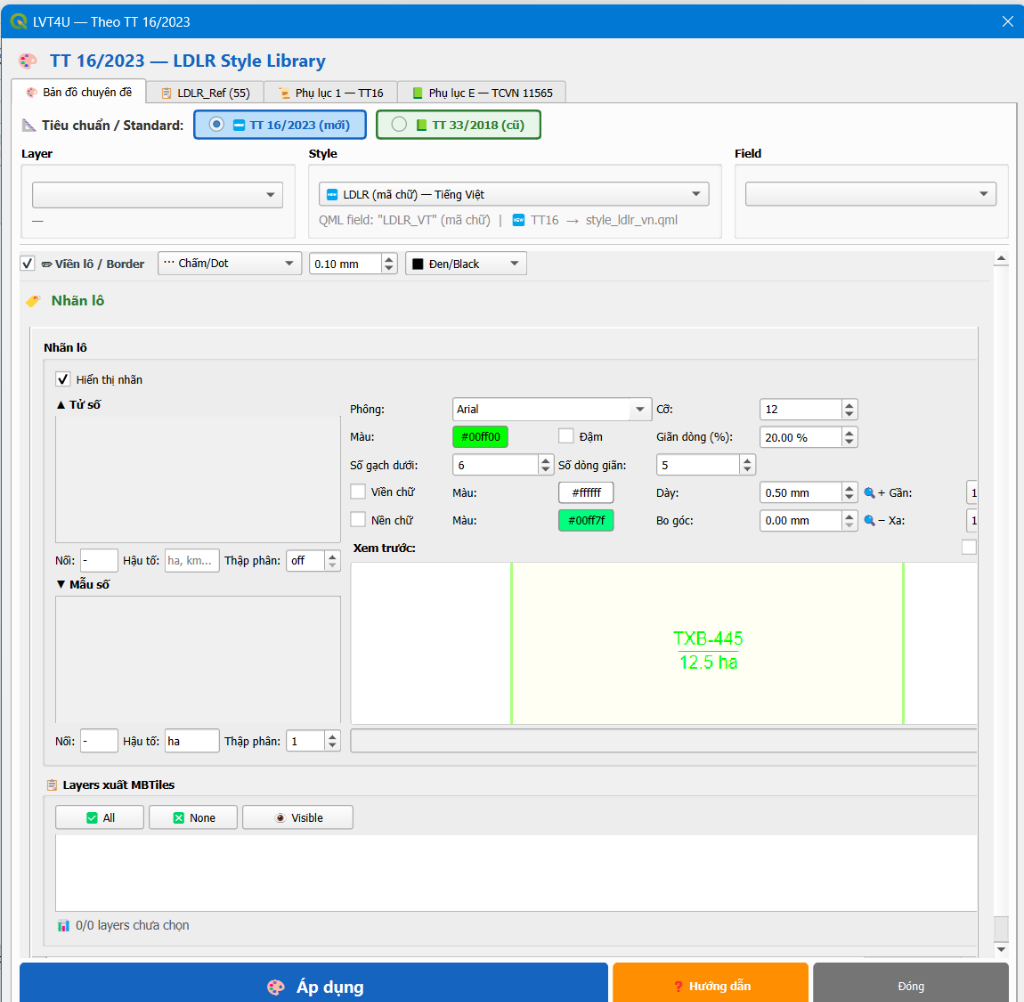
Task: Click the Bo góc 0.00 mm spinner arrows
Action: coord(849,521)
